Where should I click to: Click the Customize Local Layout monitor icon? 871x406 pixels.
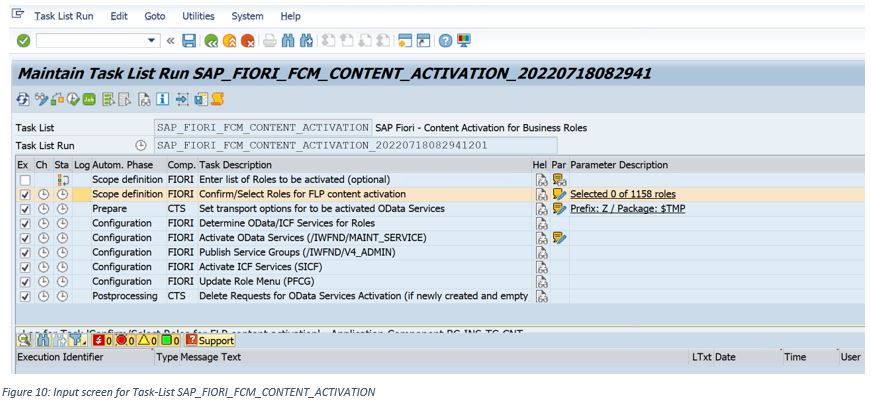(x=463, y=41)
